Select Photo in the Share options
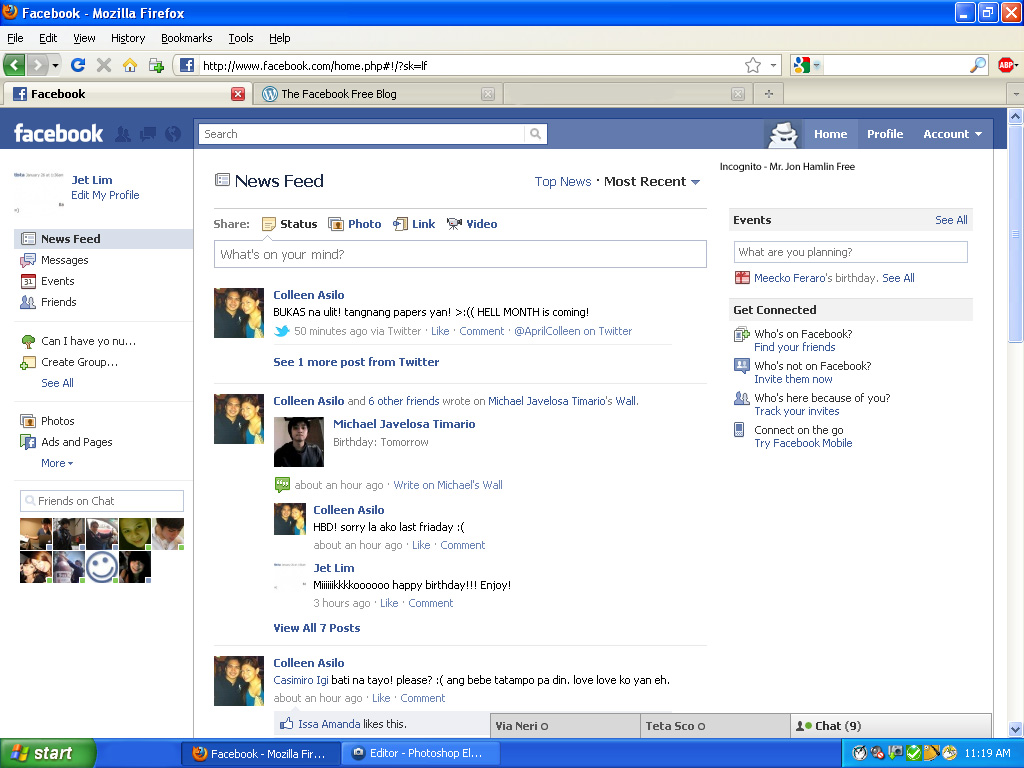 355,224
